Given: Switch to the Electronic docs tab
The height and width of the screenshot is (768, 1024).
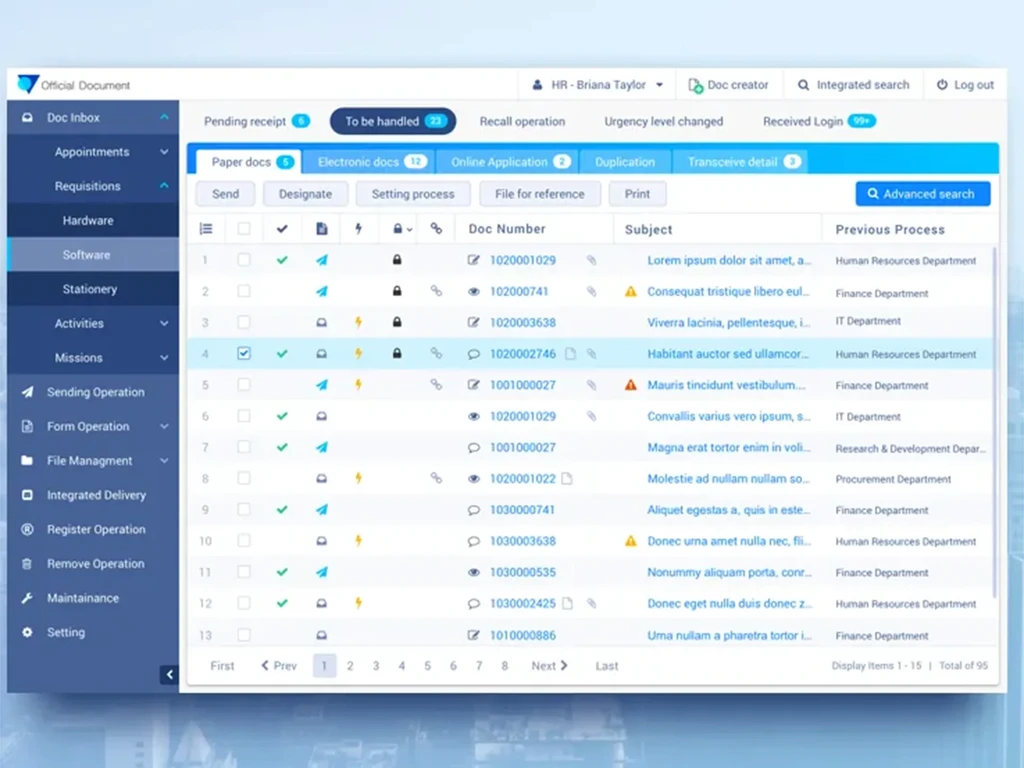Looking at the screenshot, I should (372, 162).
